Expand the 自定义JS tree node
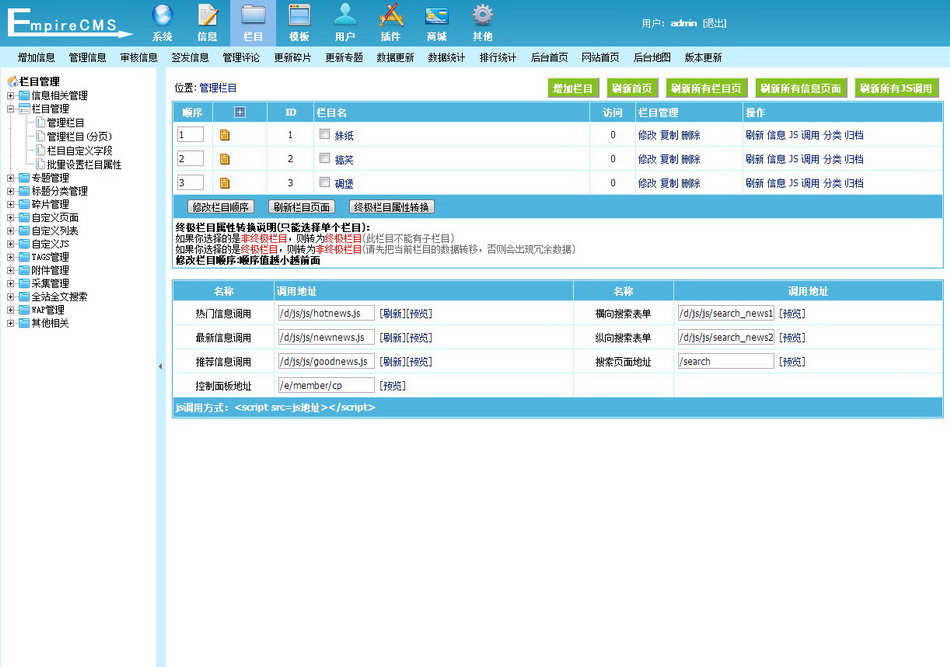The height and width of the screenshot is (667, 950). pos(10,244)
